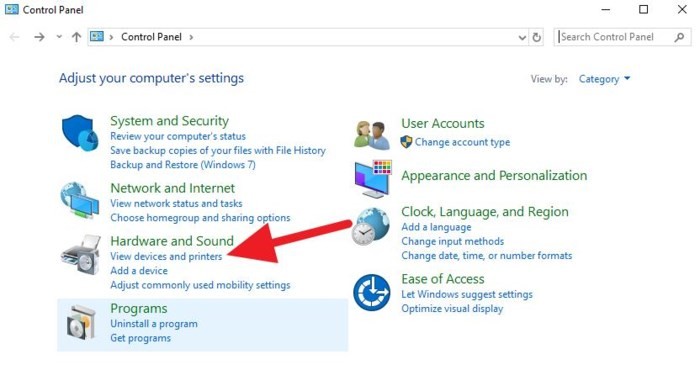Open the Programs disc box icon
The height and width of the screenshot is (386, 700).
[81, 322]
